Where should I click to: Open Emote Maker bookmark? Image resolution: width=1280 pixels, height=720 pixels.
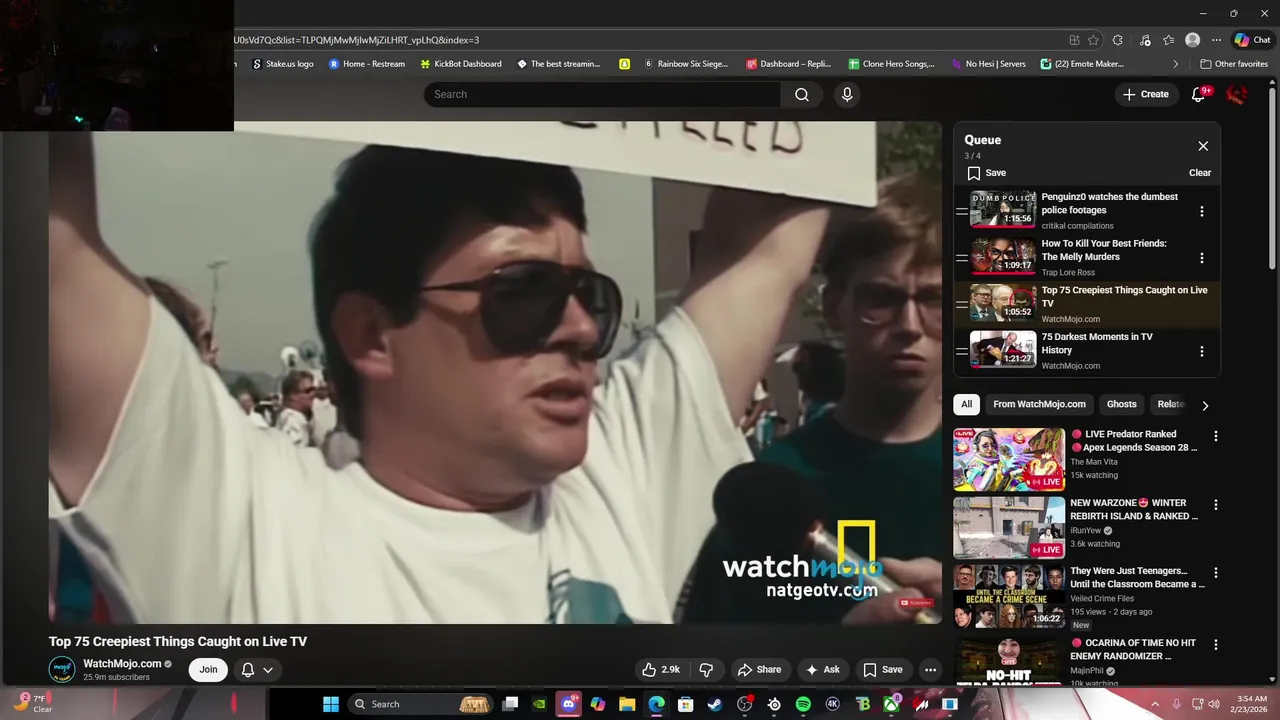tap(1082, 64)
